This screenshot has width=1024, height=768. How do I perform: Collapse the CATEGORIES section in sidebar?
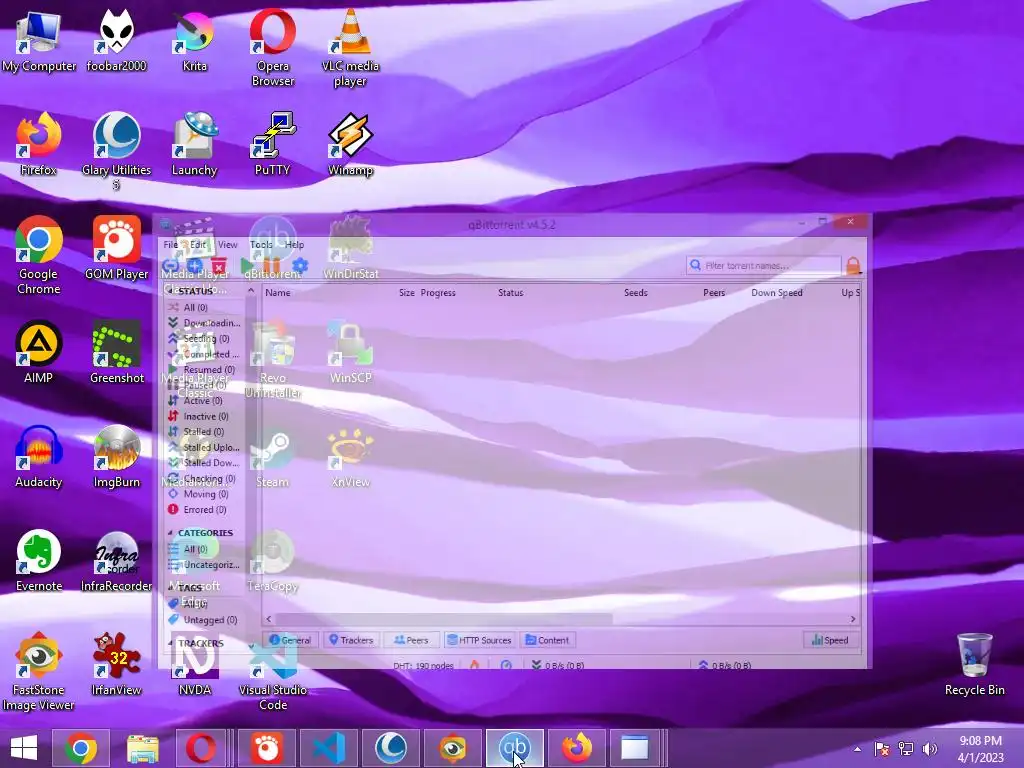tap(170, 533)
